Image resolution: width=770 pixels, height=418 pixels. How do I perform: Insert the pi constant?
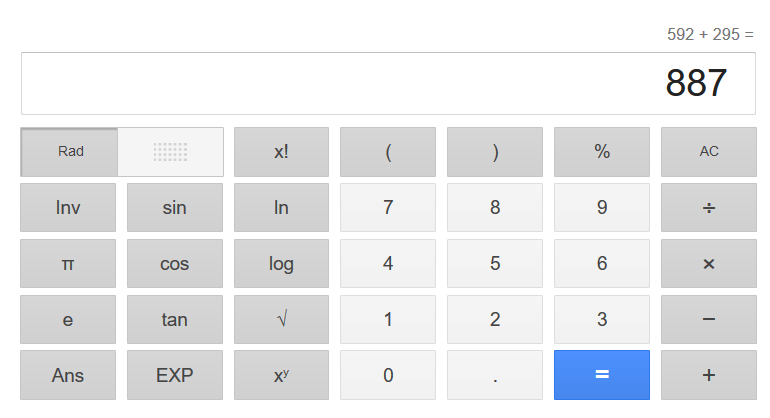point(68,264)
